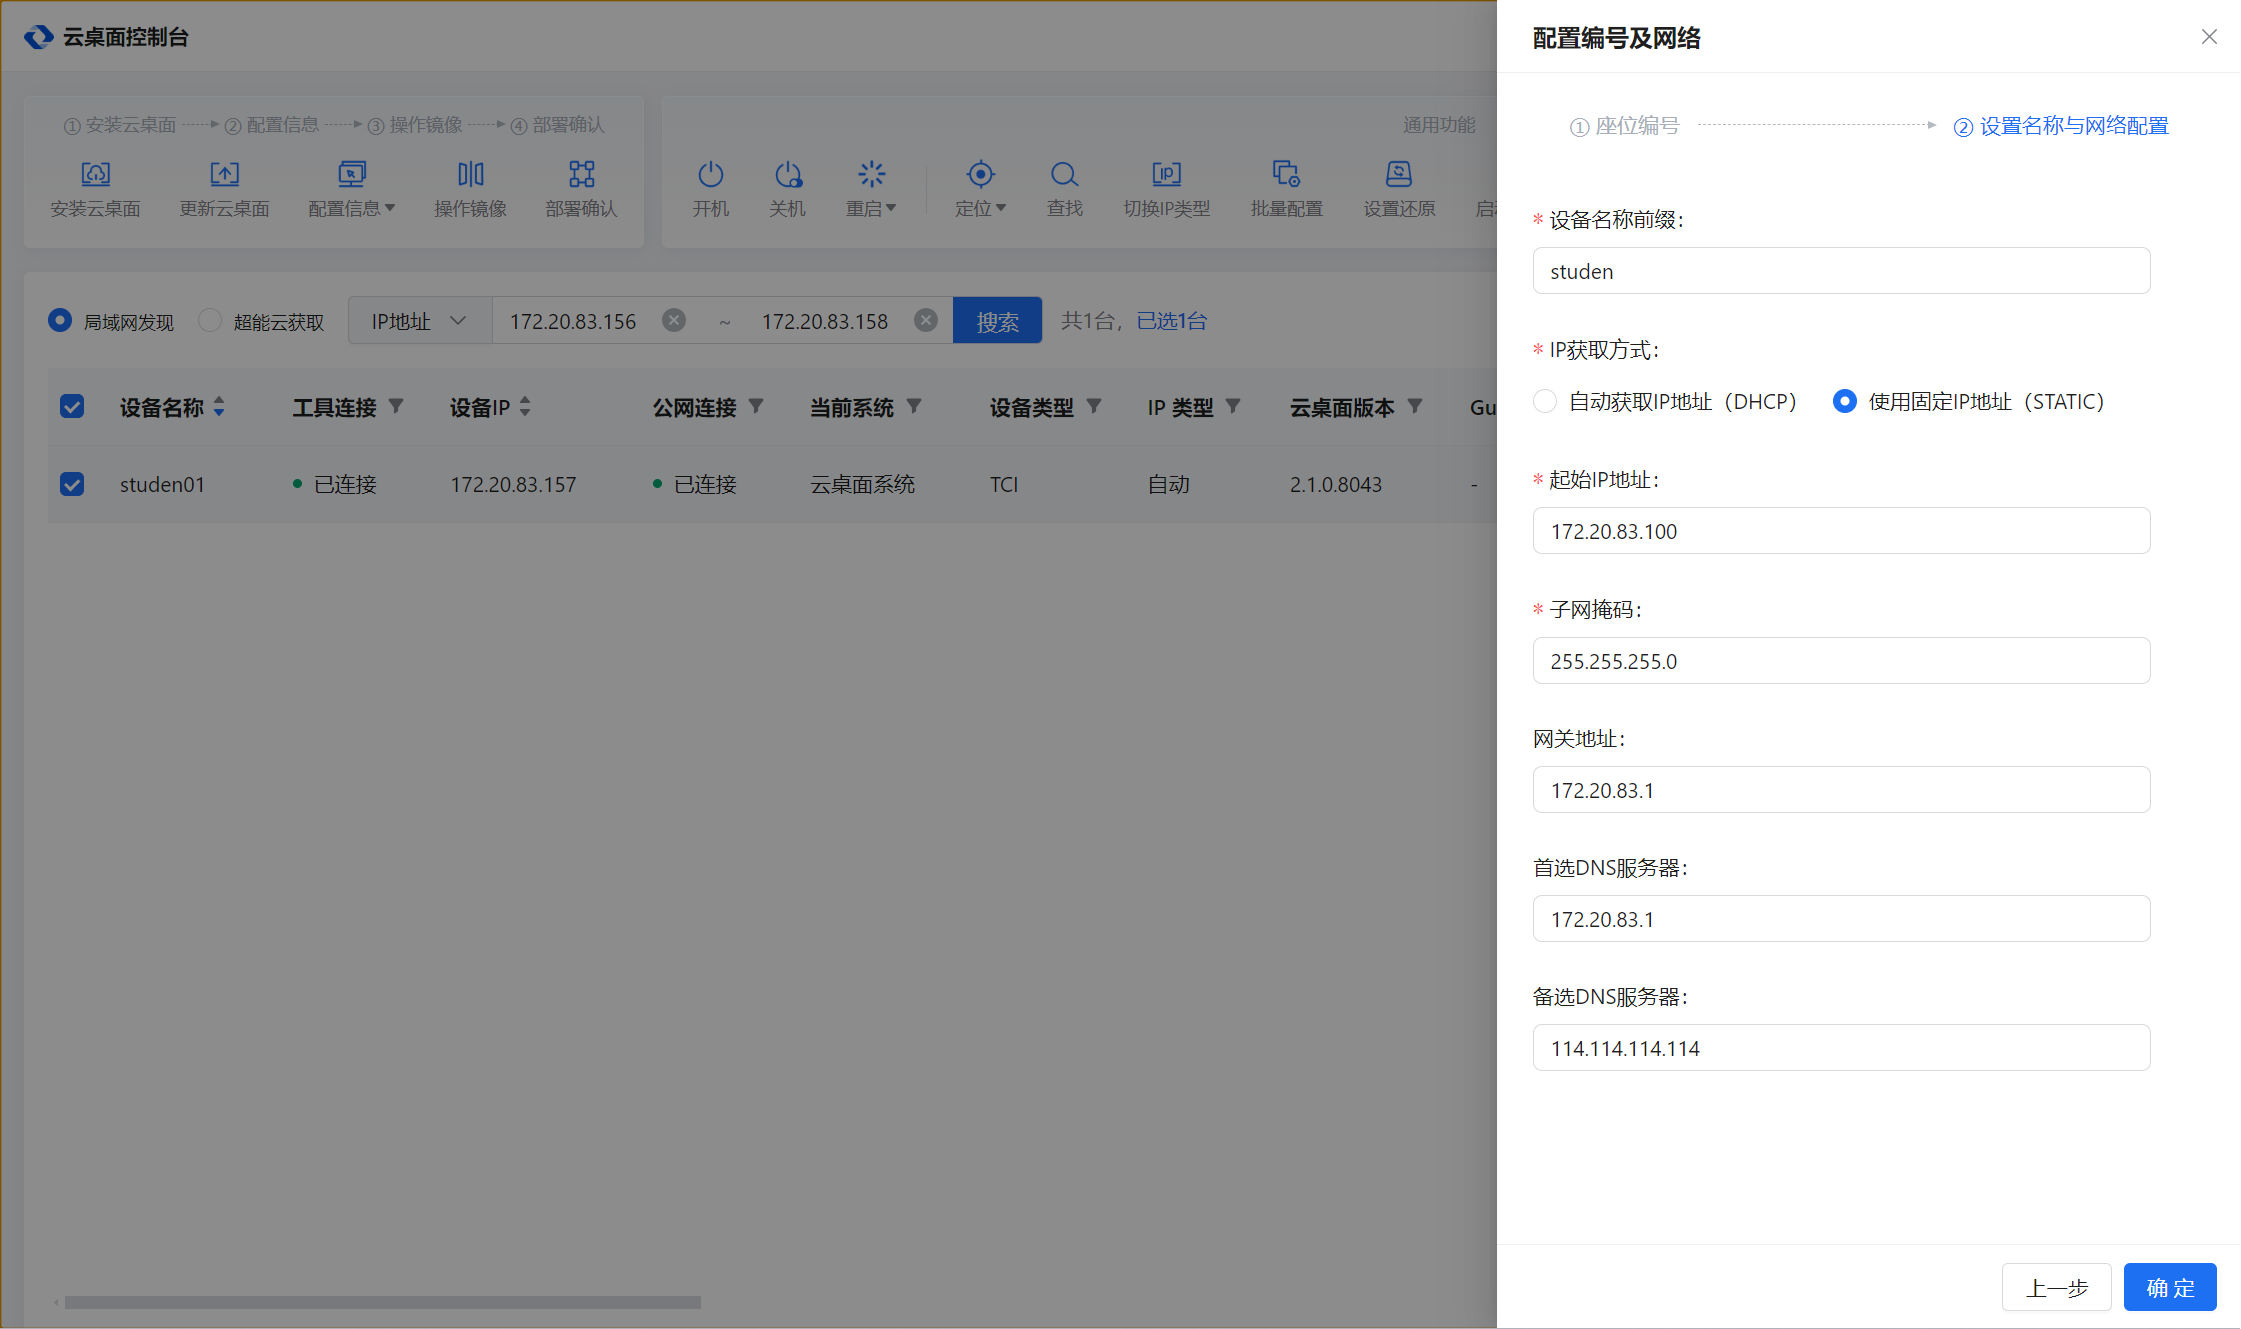Click the 起始IP地址 input field
The image size is (2241, 1329).
click(x=1840, y=531)
